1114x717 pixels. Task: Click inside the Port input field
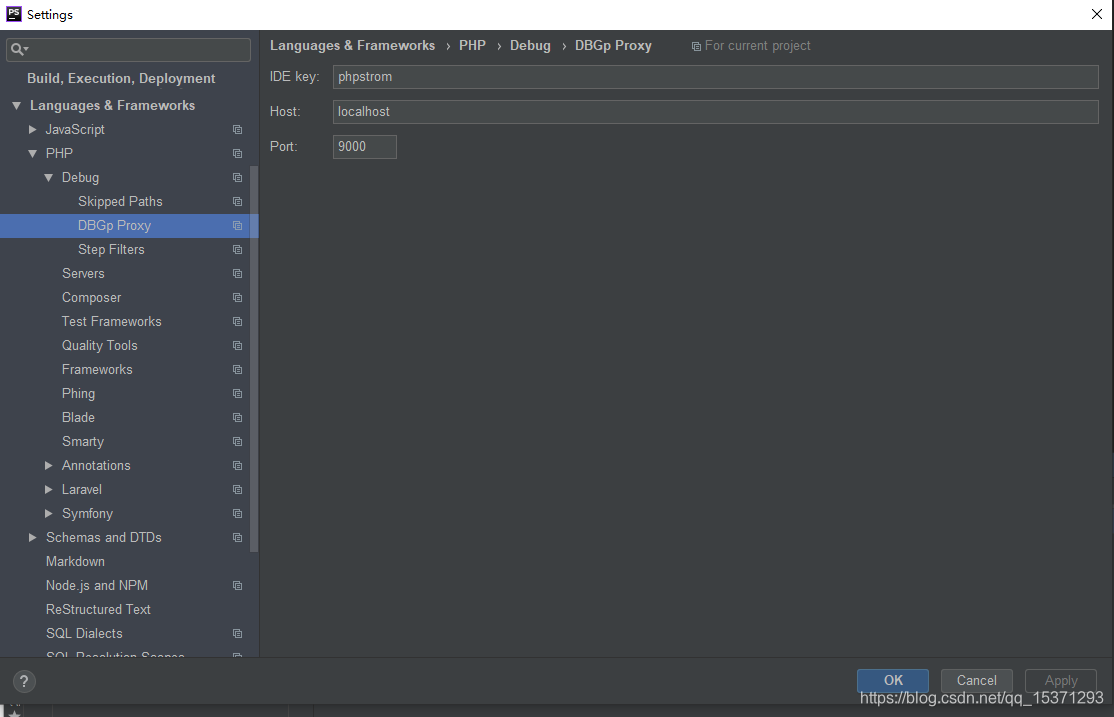[x=364, y=146]
